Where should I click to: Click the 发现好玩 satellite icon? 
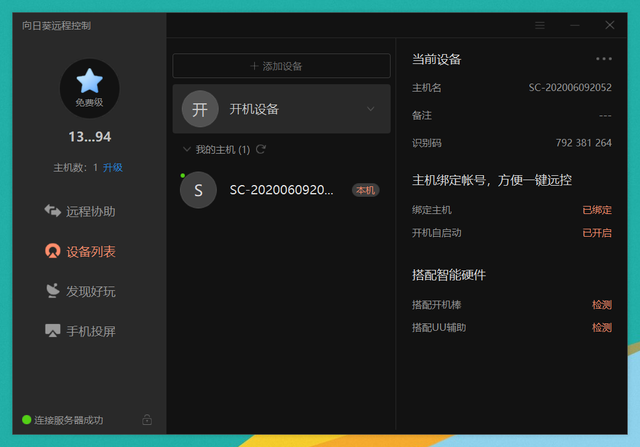point(53,291)
